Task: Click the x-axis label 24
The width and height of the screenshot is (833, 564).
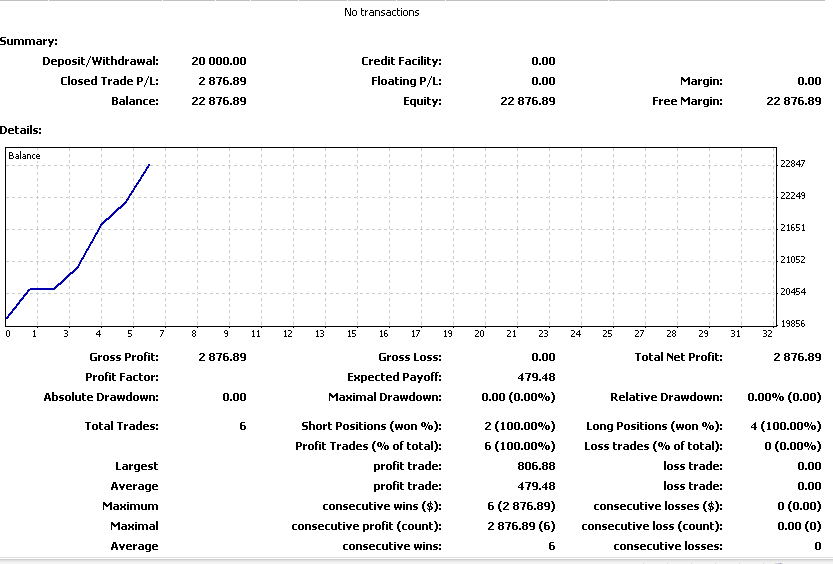Action: pos(575,334)
